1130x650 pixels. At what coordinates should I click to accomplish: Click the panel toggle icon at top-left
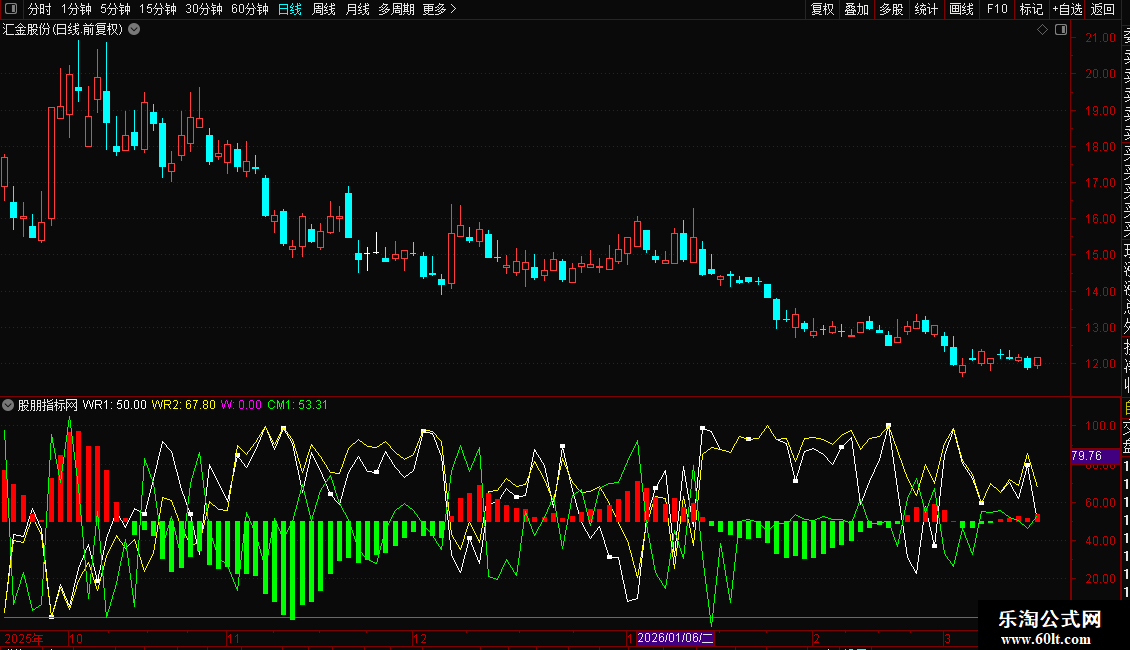click(x=10, y=9)
